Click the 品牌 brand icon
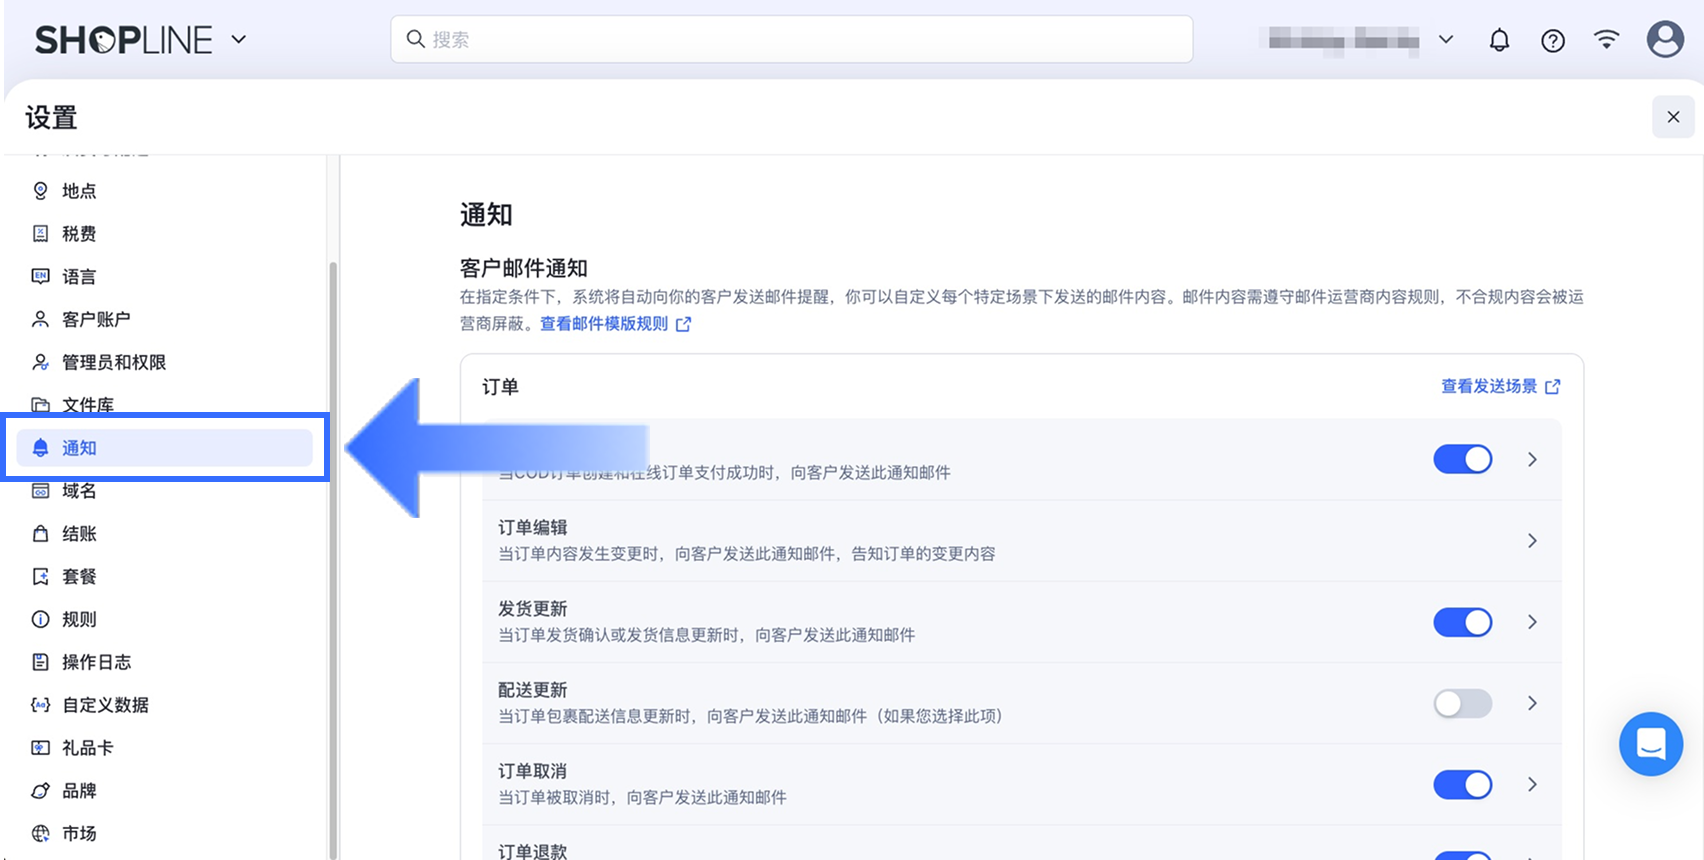1704x860 pixels. (40, 791)
